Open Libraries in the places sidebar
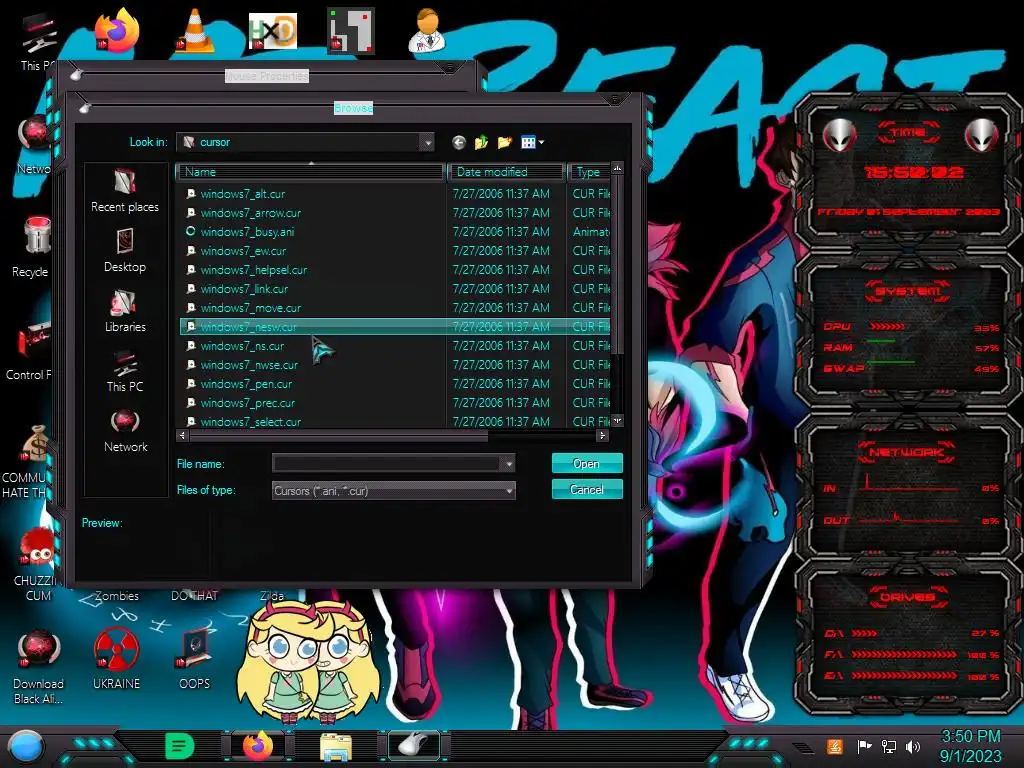This screenshot has height=768, width=1024. [125, 311]
